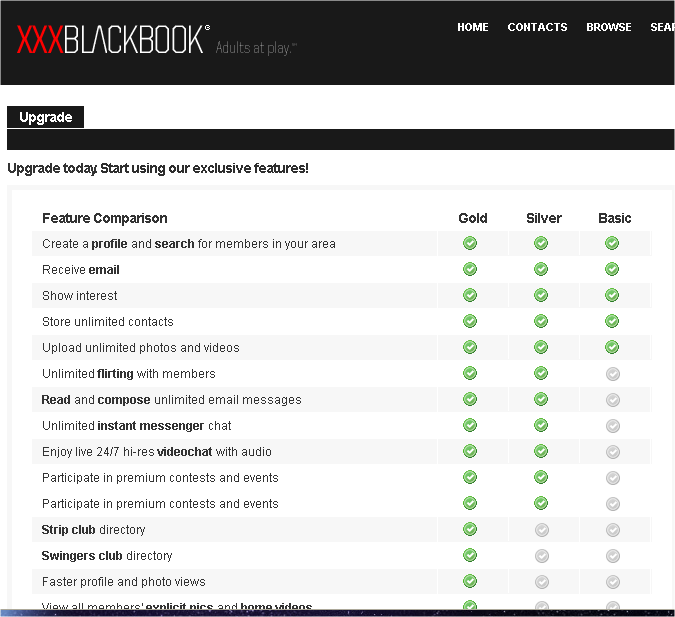Click Gold checkmark for Faster profile views
Image resolution: width=675 pixels, height=617 pixels.
click(x=470, y=581)
